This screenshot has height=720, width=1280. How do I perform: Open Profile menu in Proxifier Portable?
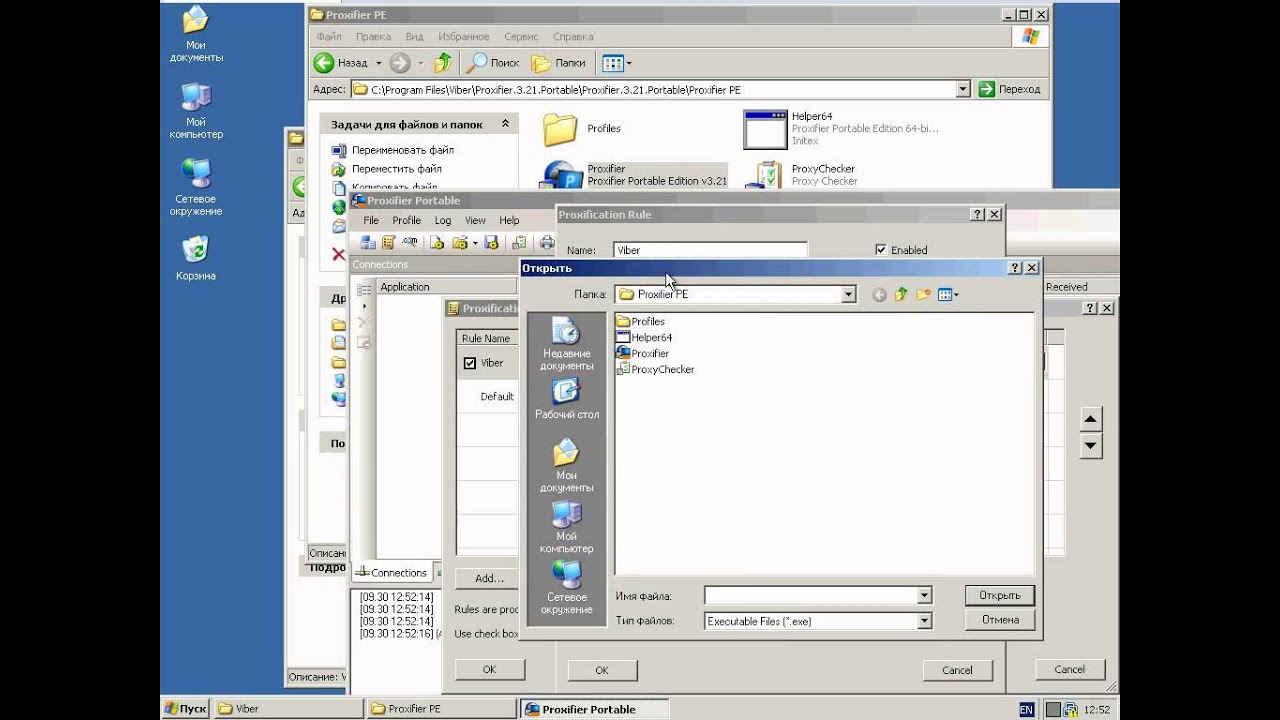[x=406, y=220]
